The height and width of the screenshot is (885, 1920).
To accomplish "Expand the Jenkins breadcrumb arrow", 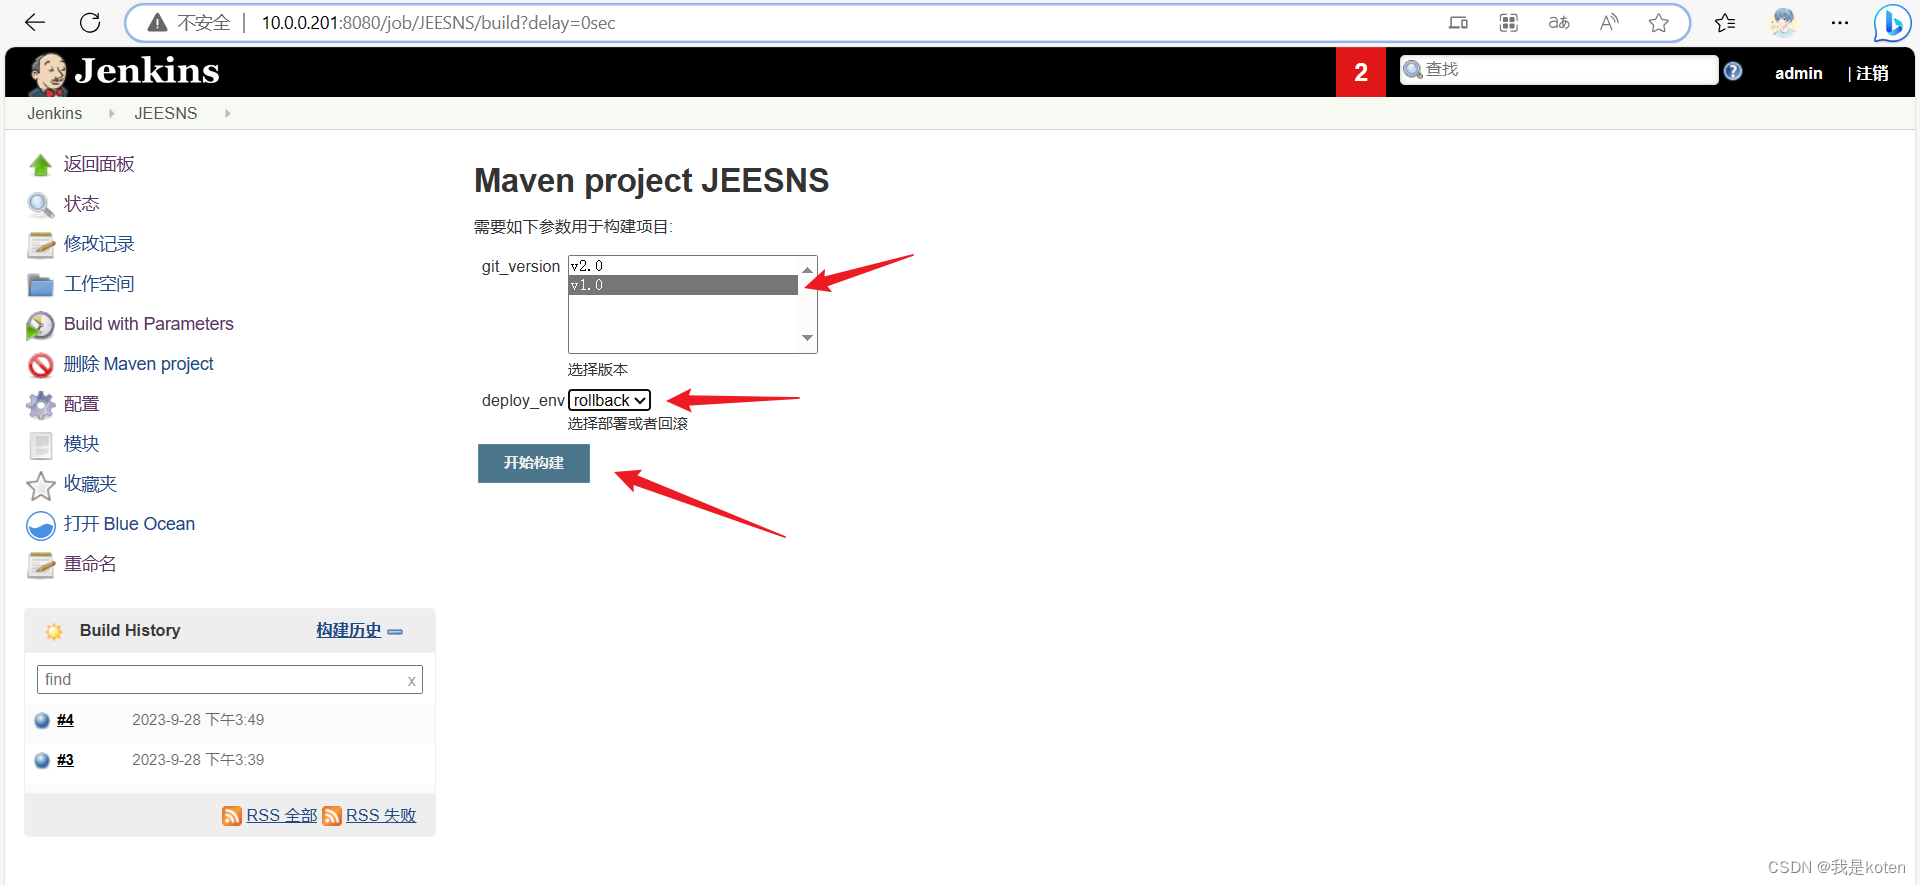I will [111, 114].
